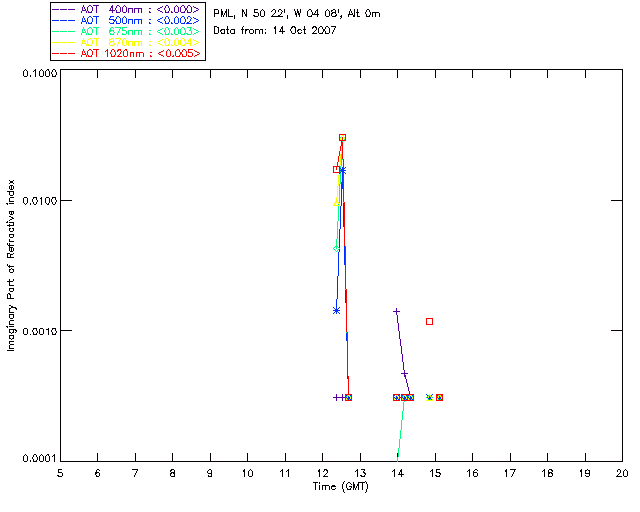The image size is (640, 512).
Task: Click the x-axis tick label 17
Action: [510, 473]
